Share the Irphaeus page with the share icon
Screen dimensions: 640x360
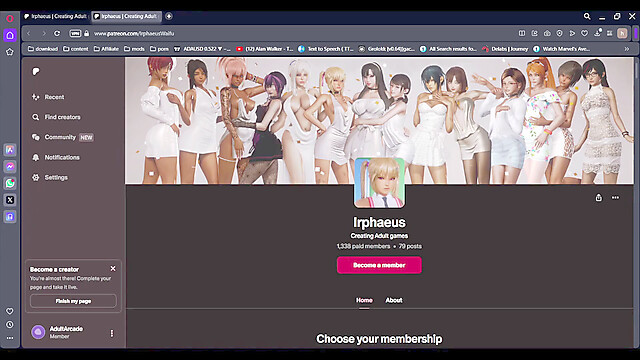(598, 198)
